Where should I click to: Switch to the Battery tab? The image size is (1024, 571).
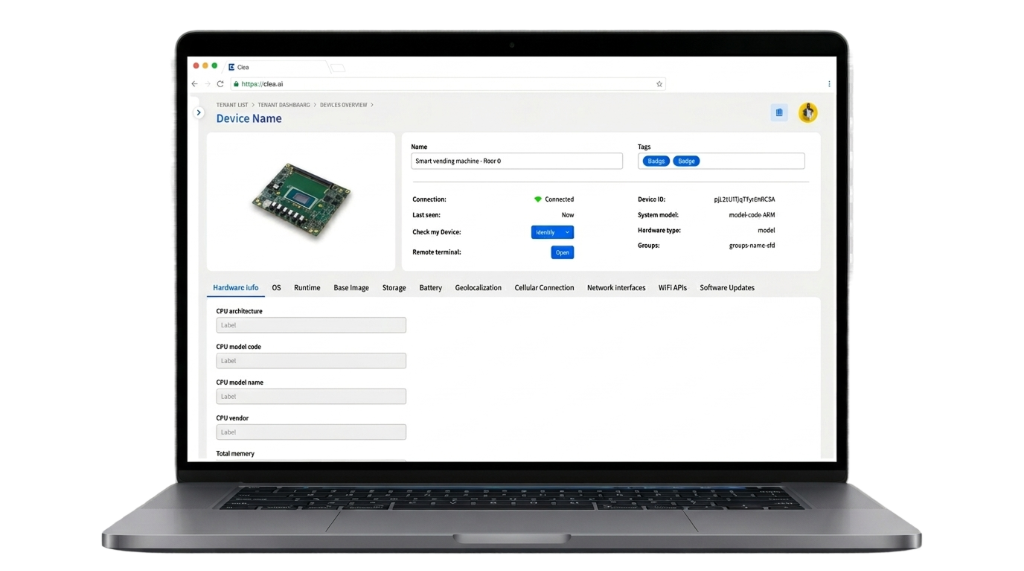(x=430, y=288)
